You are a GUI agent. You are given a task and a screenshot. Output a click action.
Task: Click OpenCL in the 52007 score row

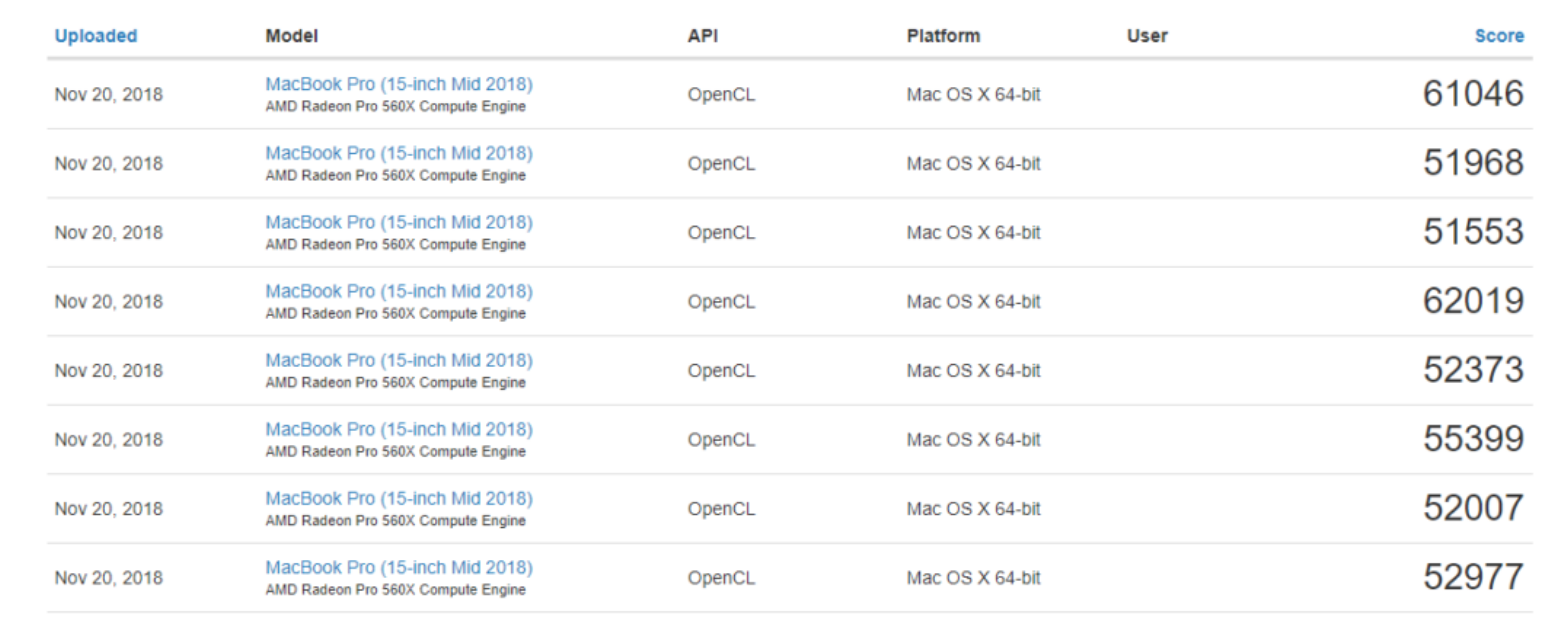pyautogui.click(x=721, y=509)
